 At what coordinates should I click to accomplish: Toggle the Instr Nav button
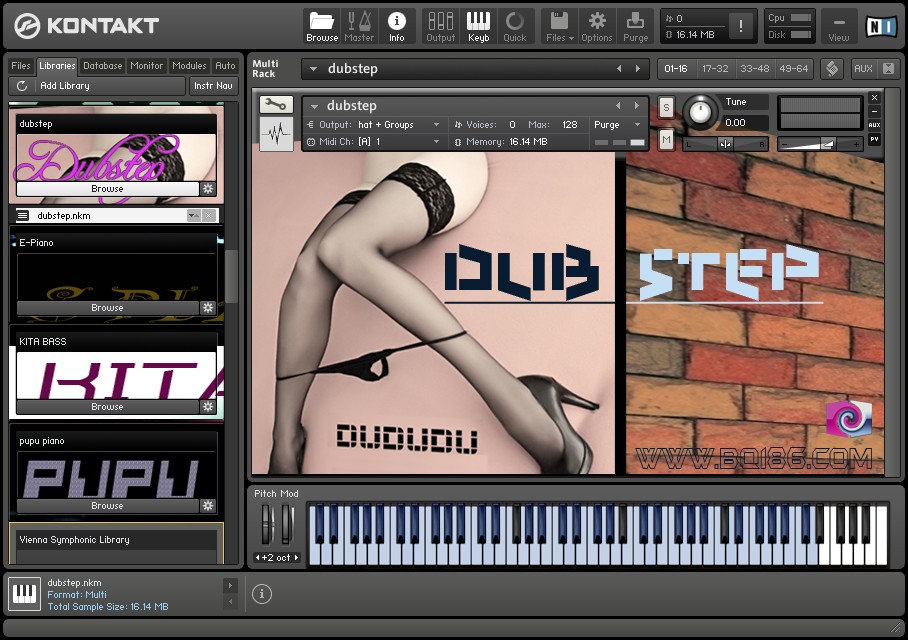213,86
